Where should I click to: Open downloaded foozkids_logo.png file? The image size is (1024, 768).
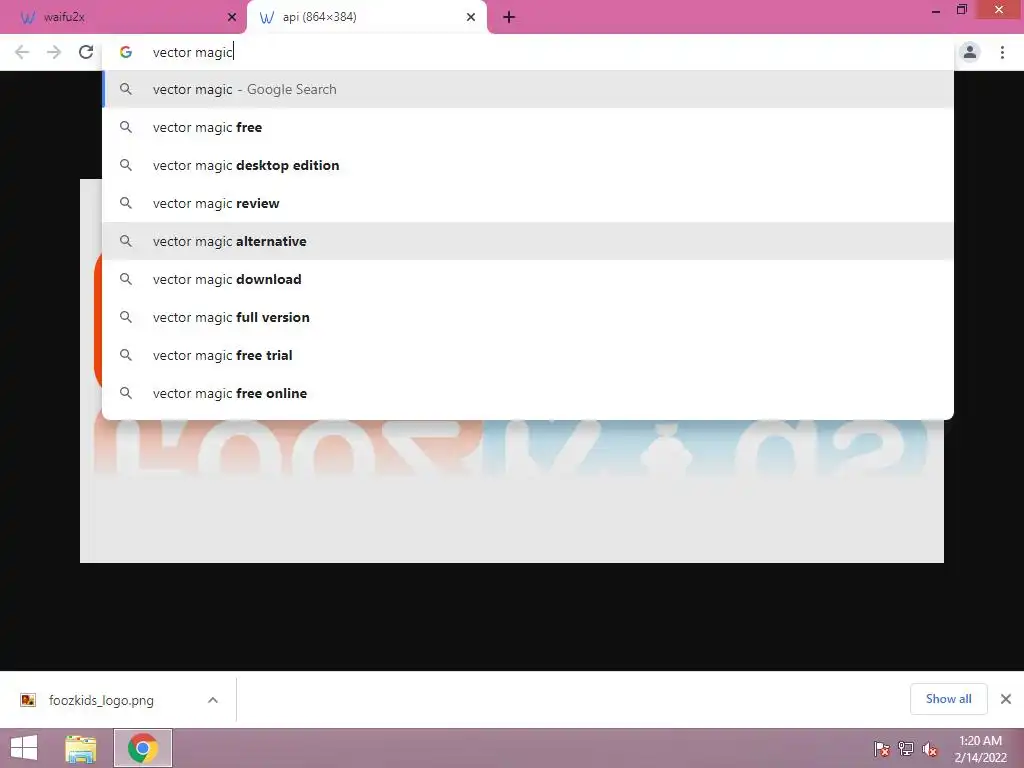point(101,700)
